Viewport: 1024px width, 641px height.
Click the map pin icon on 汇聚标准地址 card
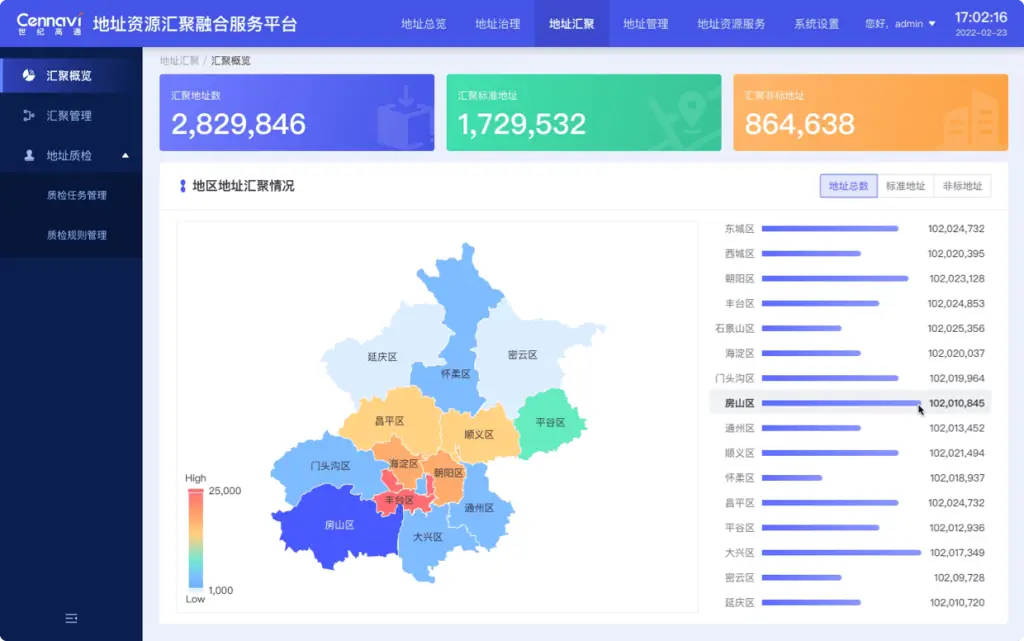point(689,113)
